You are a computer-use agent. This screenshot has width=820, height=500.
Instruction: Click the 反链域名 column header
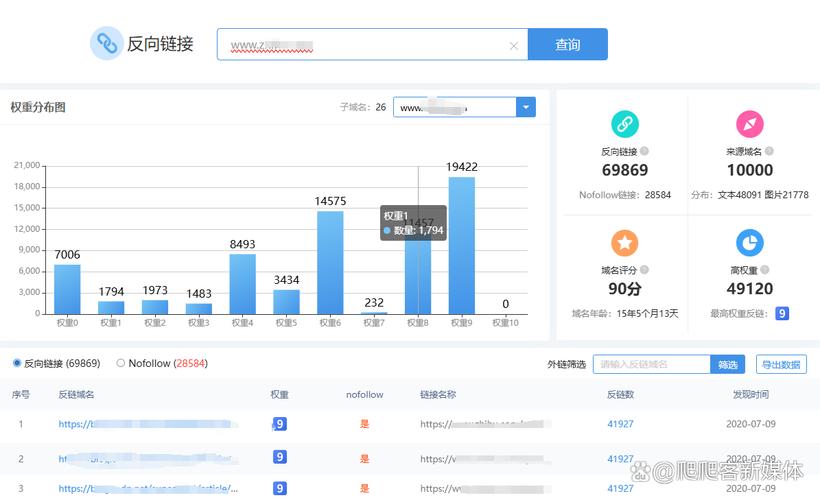pos(76,394)
